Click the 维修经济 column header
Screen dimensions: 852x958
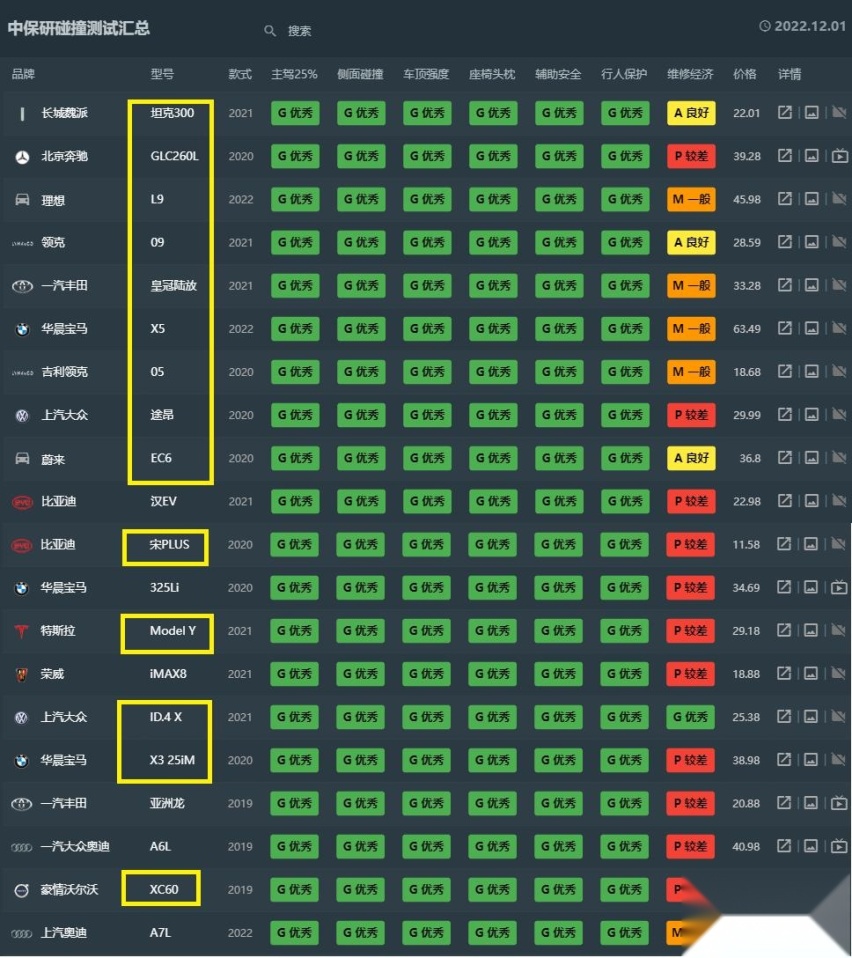[x=690, y=74]
